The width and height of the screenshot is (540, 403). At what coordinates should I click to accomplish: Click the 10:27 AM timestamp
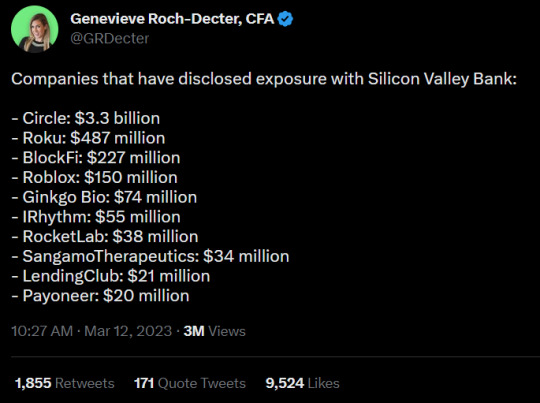tap(42, 331)
